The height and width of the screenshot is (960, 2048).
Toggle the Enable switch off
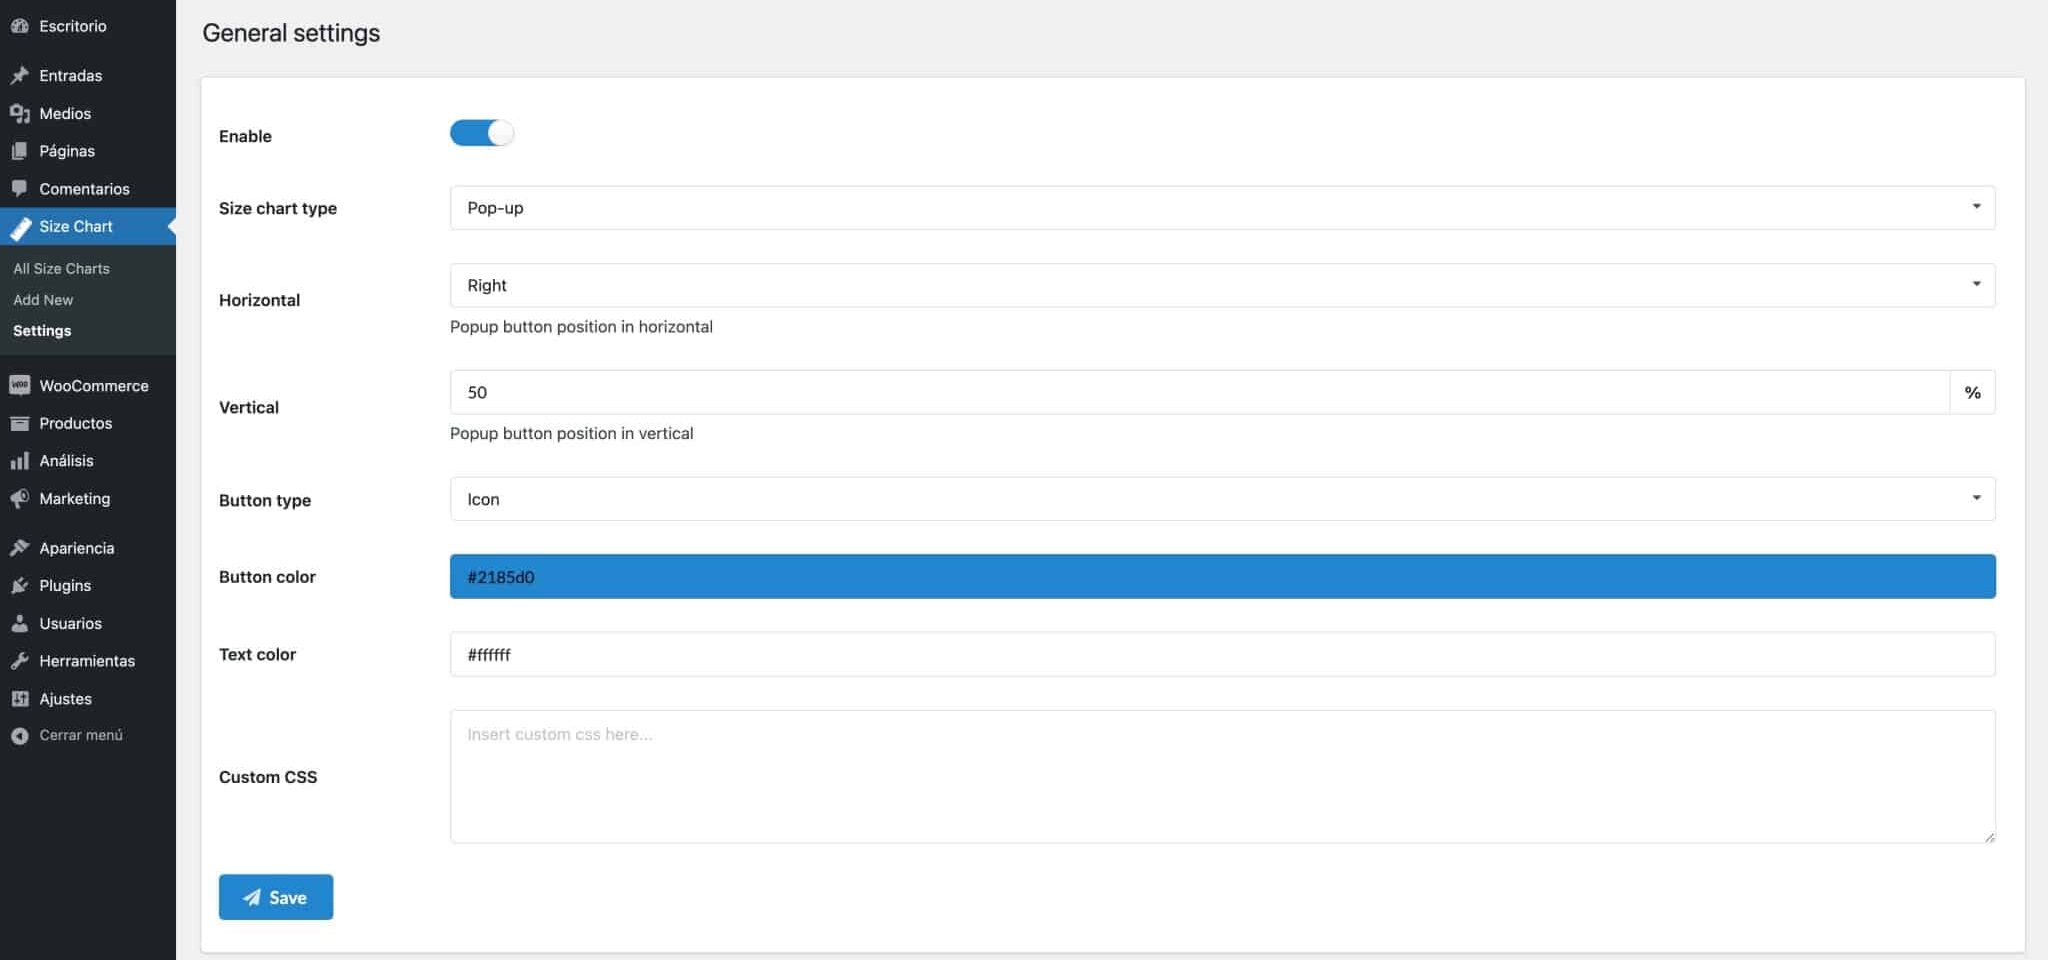pyautogui.click(x=481, y=133)
